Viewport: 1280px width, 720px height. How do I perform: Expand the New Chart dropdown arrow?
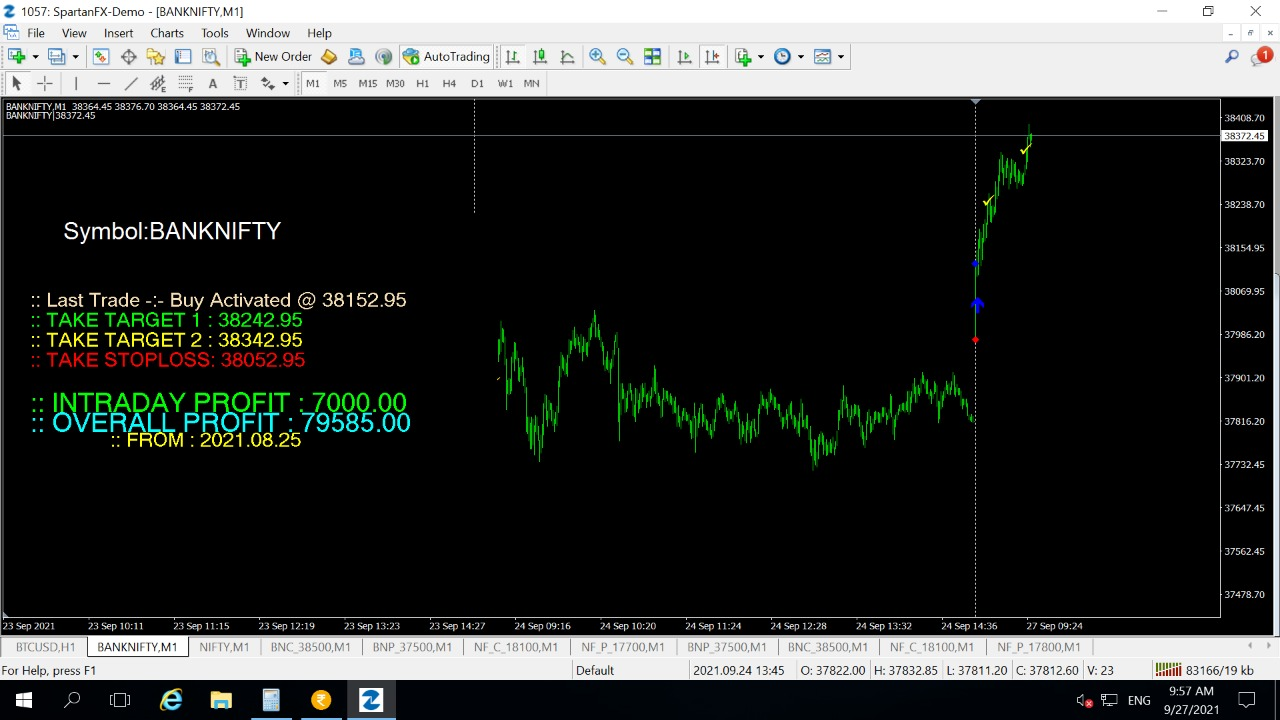[x=35, y=57]
